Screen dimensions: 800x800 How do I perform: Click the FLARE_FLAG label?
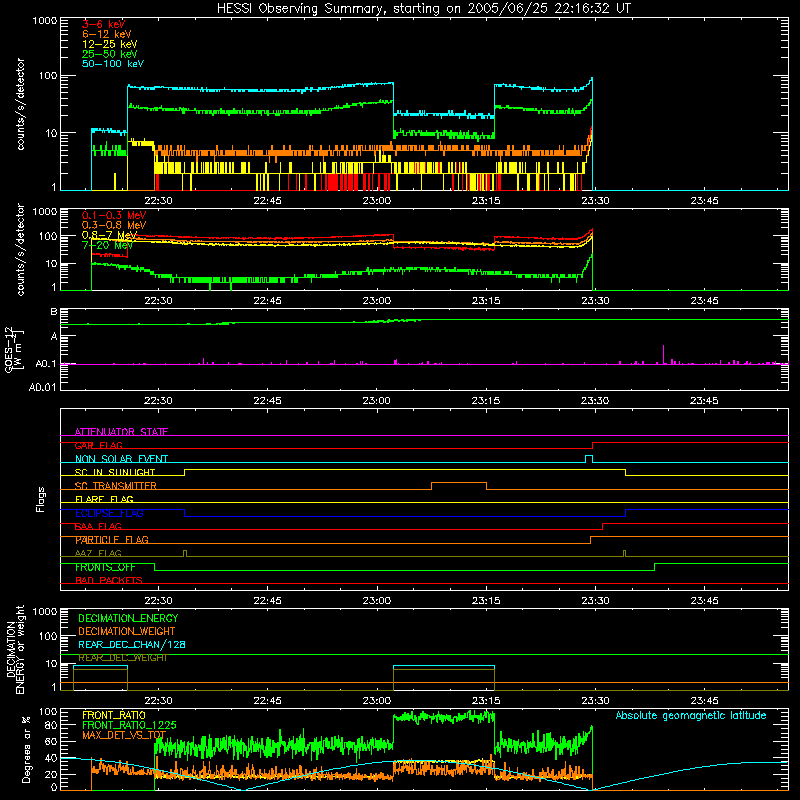click(x=104, y=499)
